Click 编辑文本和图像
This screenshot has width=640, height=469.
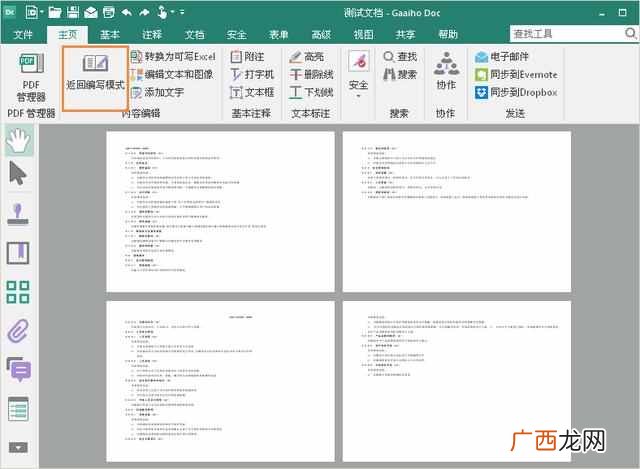(x=171, y=74)
